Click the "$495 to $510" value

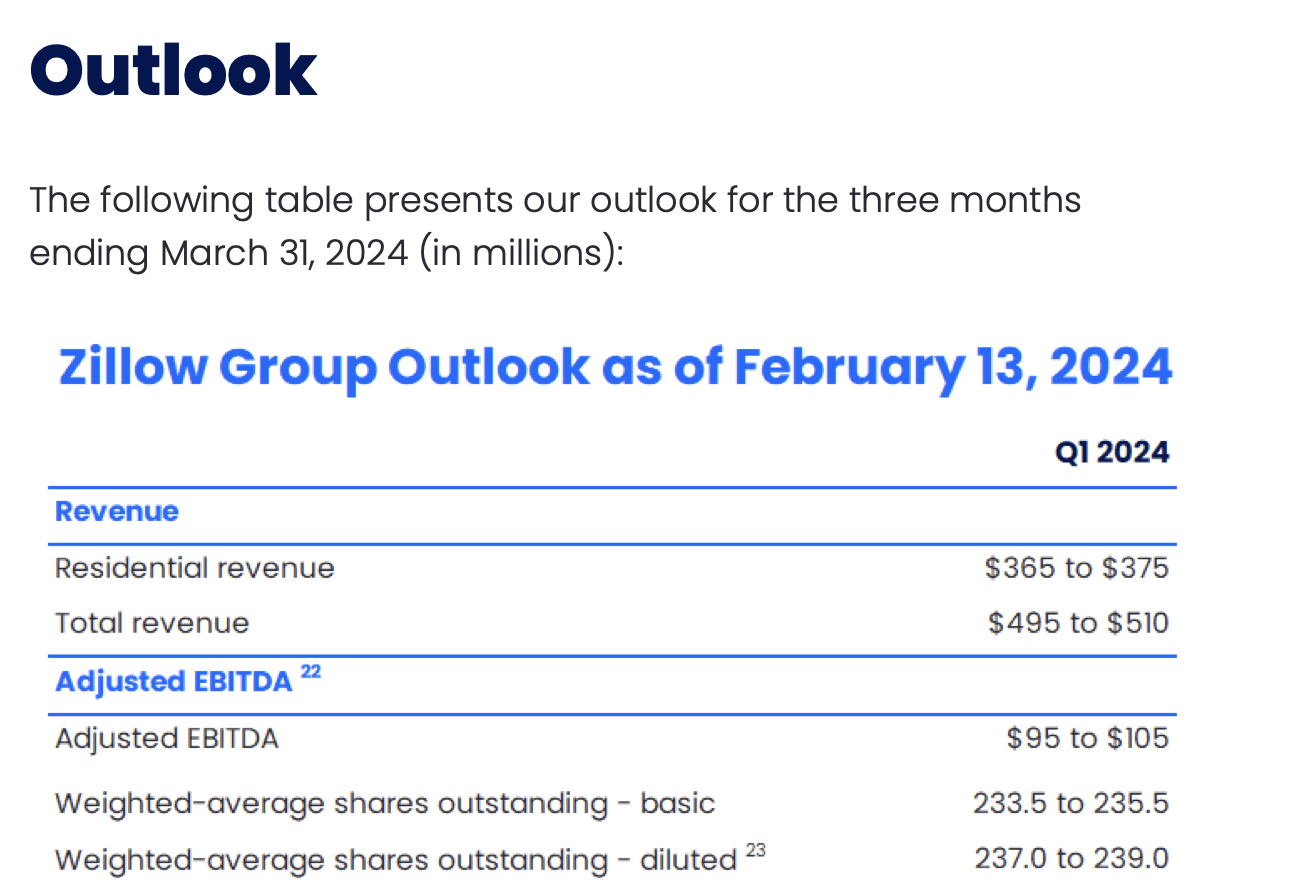pos(1078,623)
